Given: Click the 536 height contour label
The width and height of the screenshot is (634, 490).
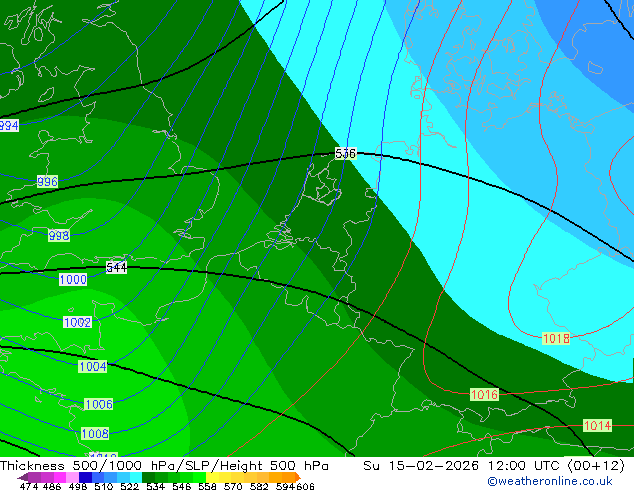Looking at the screenshot, I should pos(346,154).
